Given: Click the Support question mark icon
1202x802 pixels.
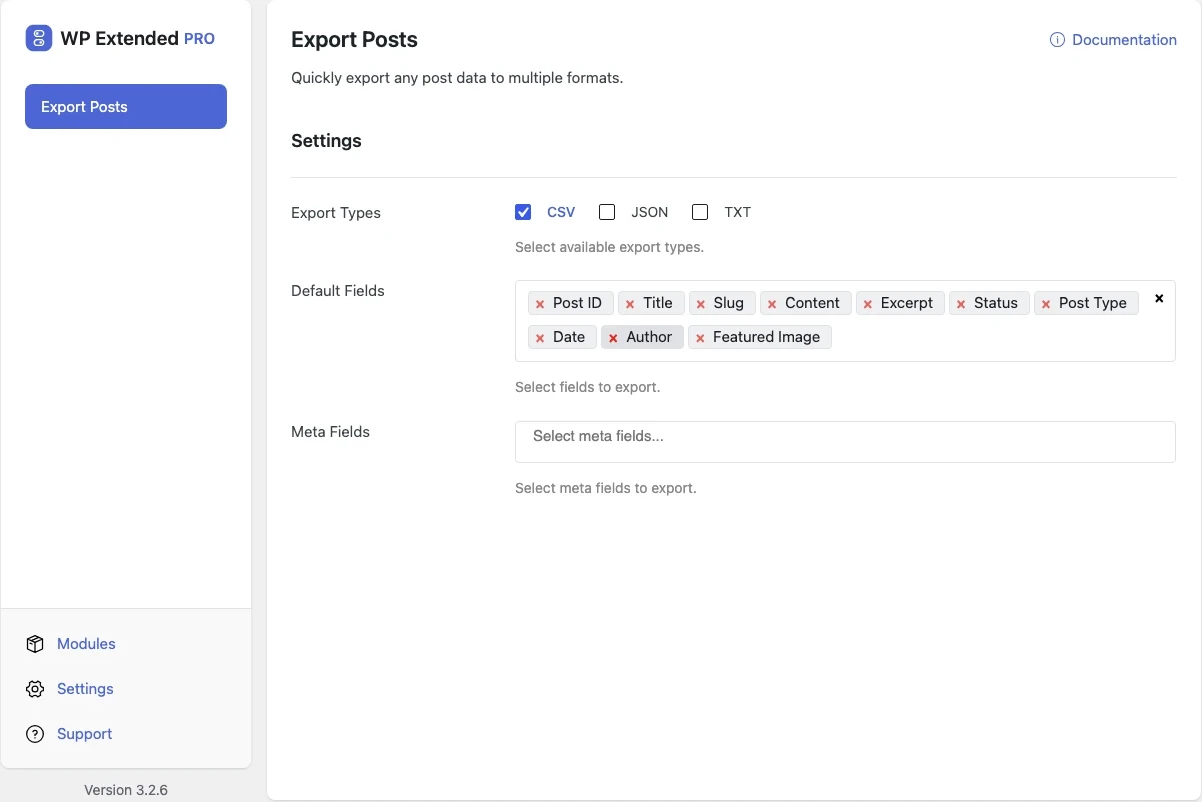Looking at the screenshot, I should (x=35, y=734).
